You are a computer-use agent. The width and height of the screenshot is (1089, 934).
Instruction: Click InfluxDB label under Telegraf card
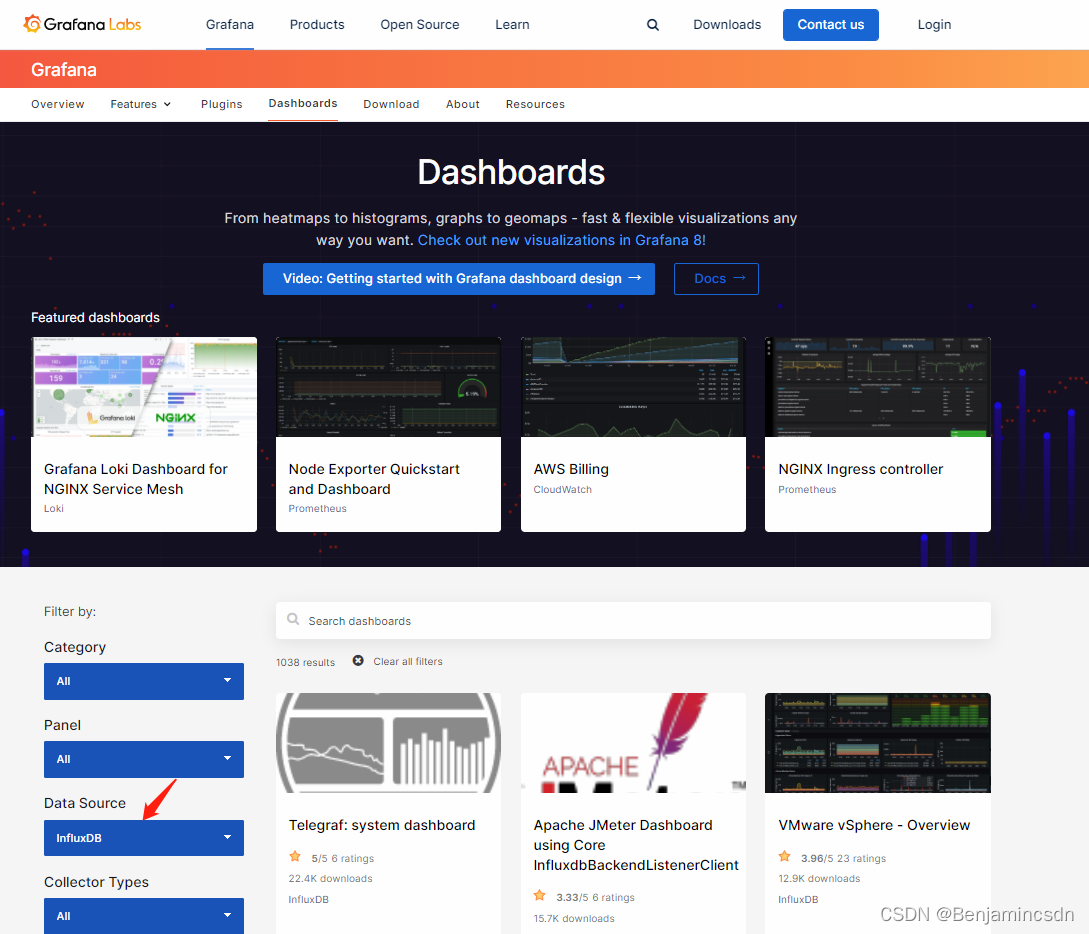click(x=308, y=899)
